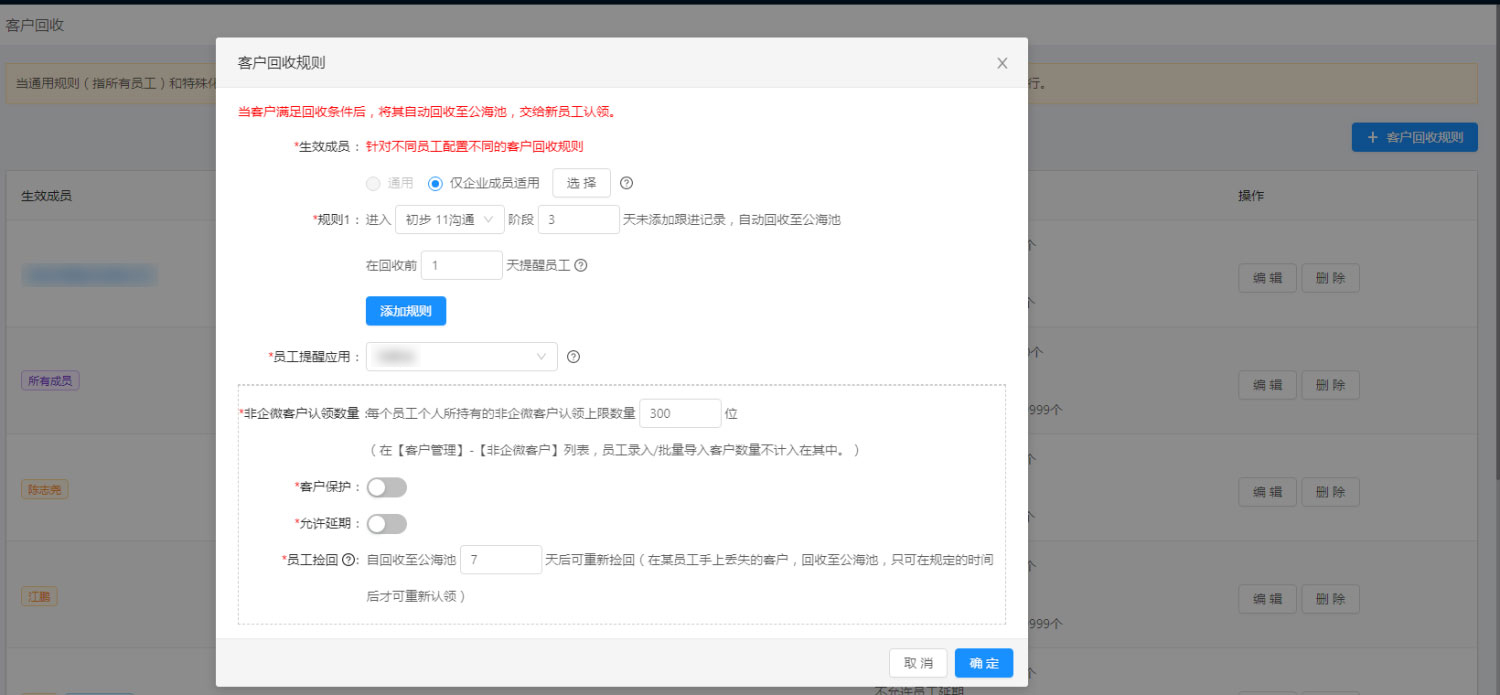Click the 选择 member button

pyautogui.click(x=581, y=183)
